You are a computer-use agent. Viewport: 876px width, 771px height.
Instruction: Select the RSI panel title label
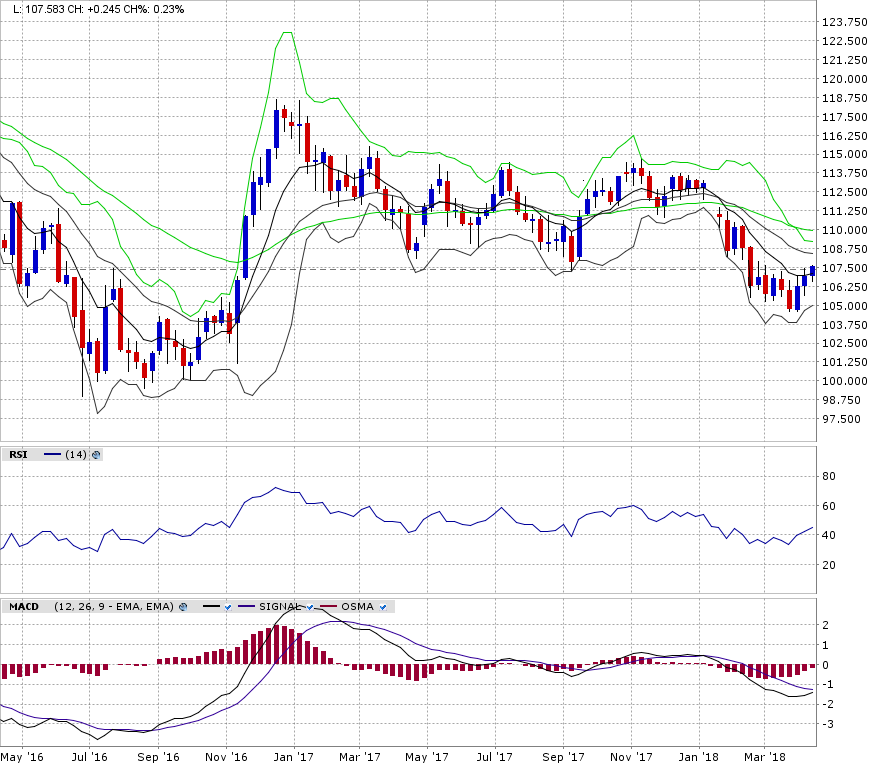[18, 454]
